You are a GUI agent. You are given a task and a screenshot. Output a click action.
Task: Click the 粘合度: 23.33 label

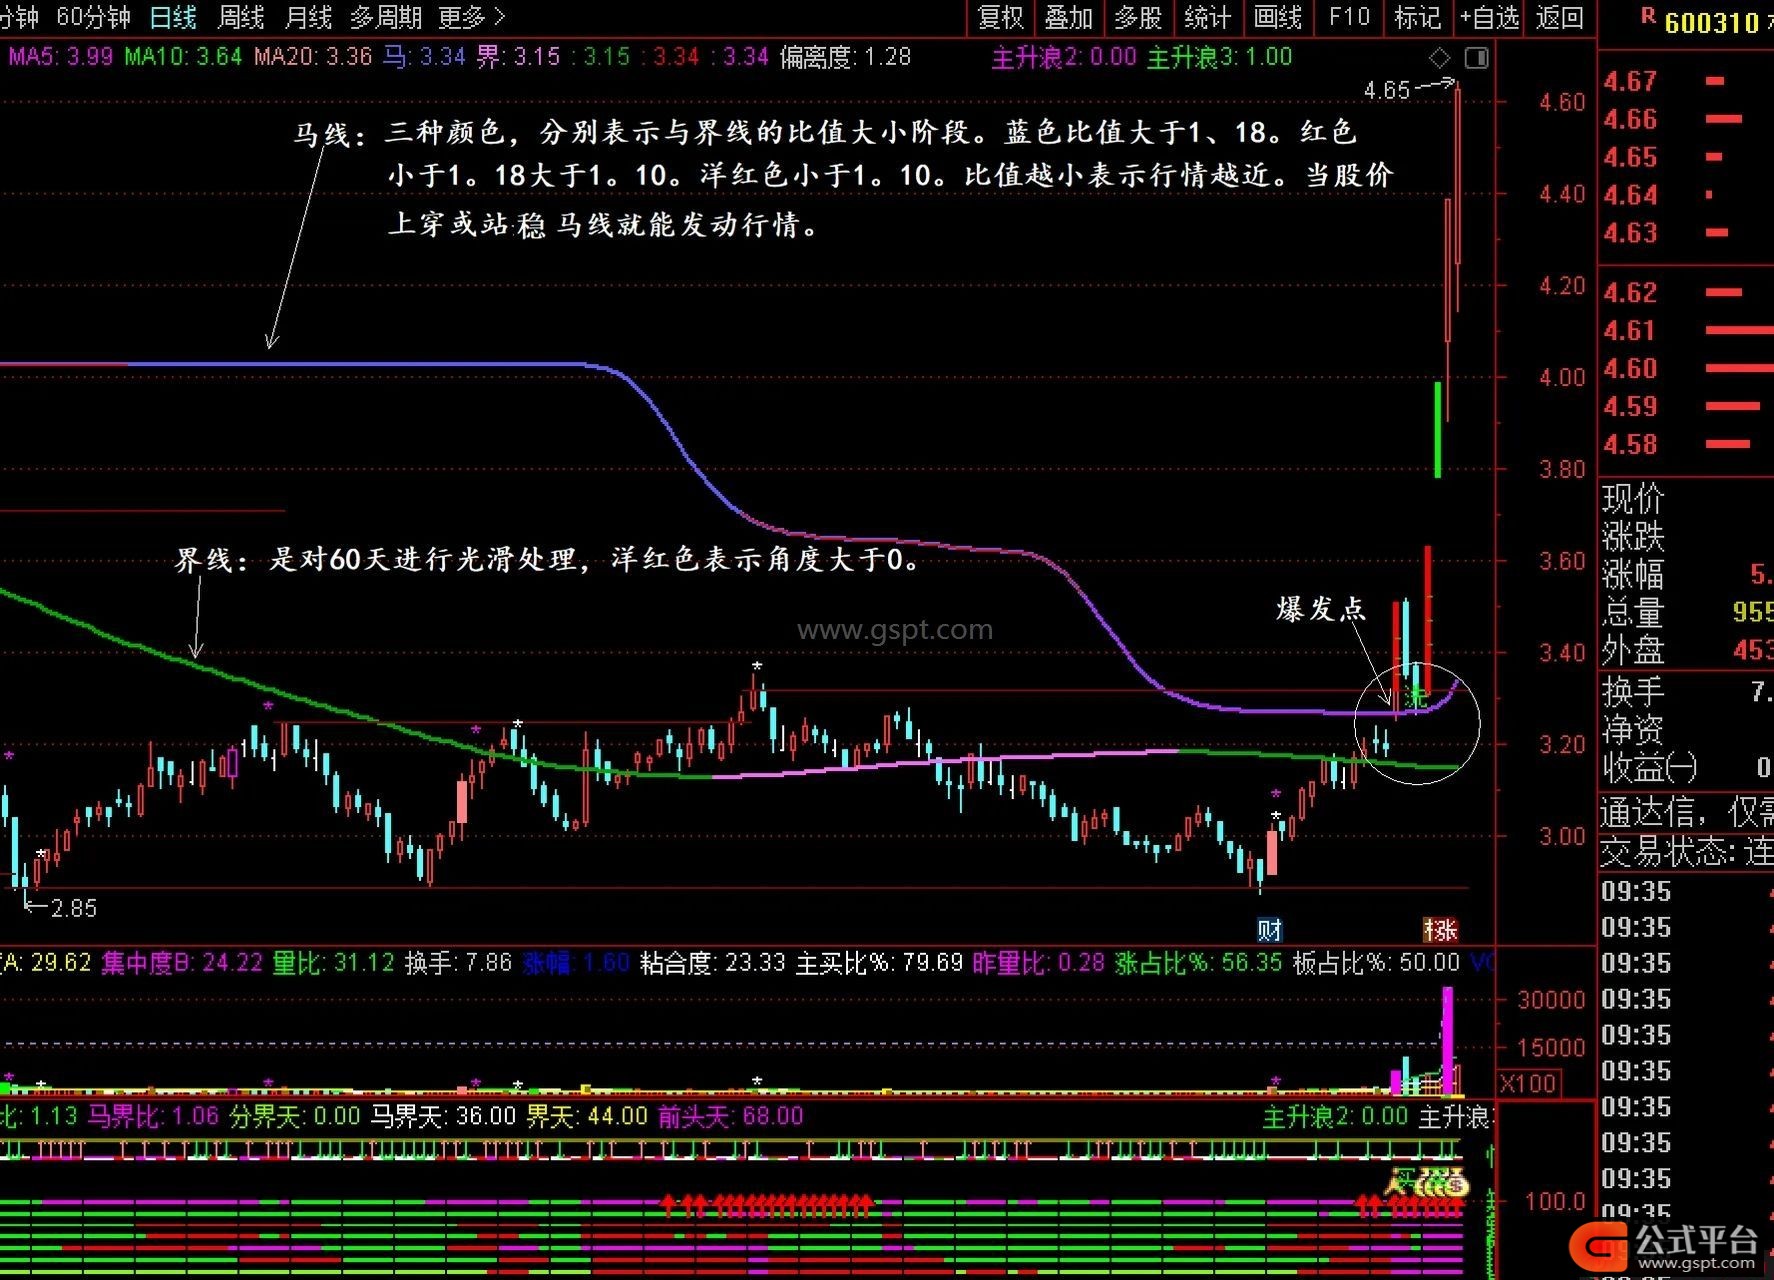click(x=712, y=963)
